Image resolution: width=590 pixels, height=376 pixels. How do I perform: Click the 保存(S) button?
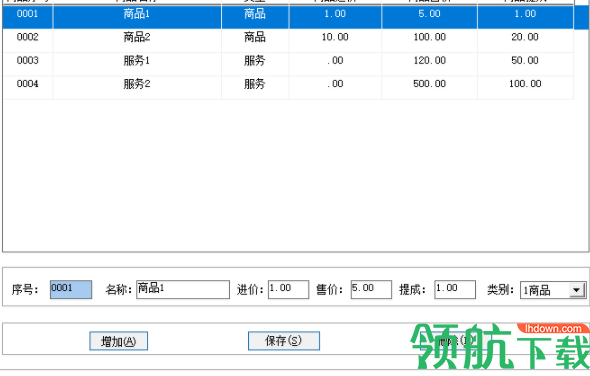[284, 341]
